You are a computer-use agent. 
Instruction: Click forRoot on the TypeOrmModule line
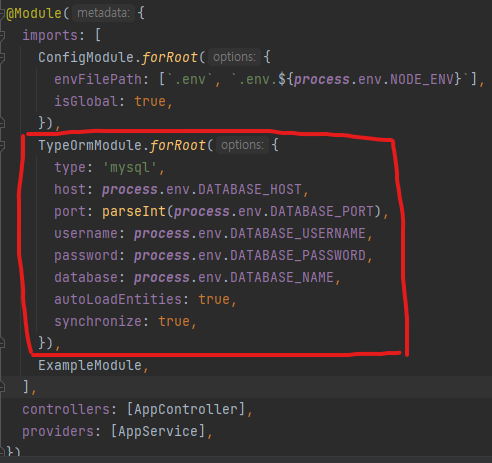[x=178, y=145]
